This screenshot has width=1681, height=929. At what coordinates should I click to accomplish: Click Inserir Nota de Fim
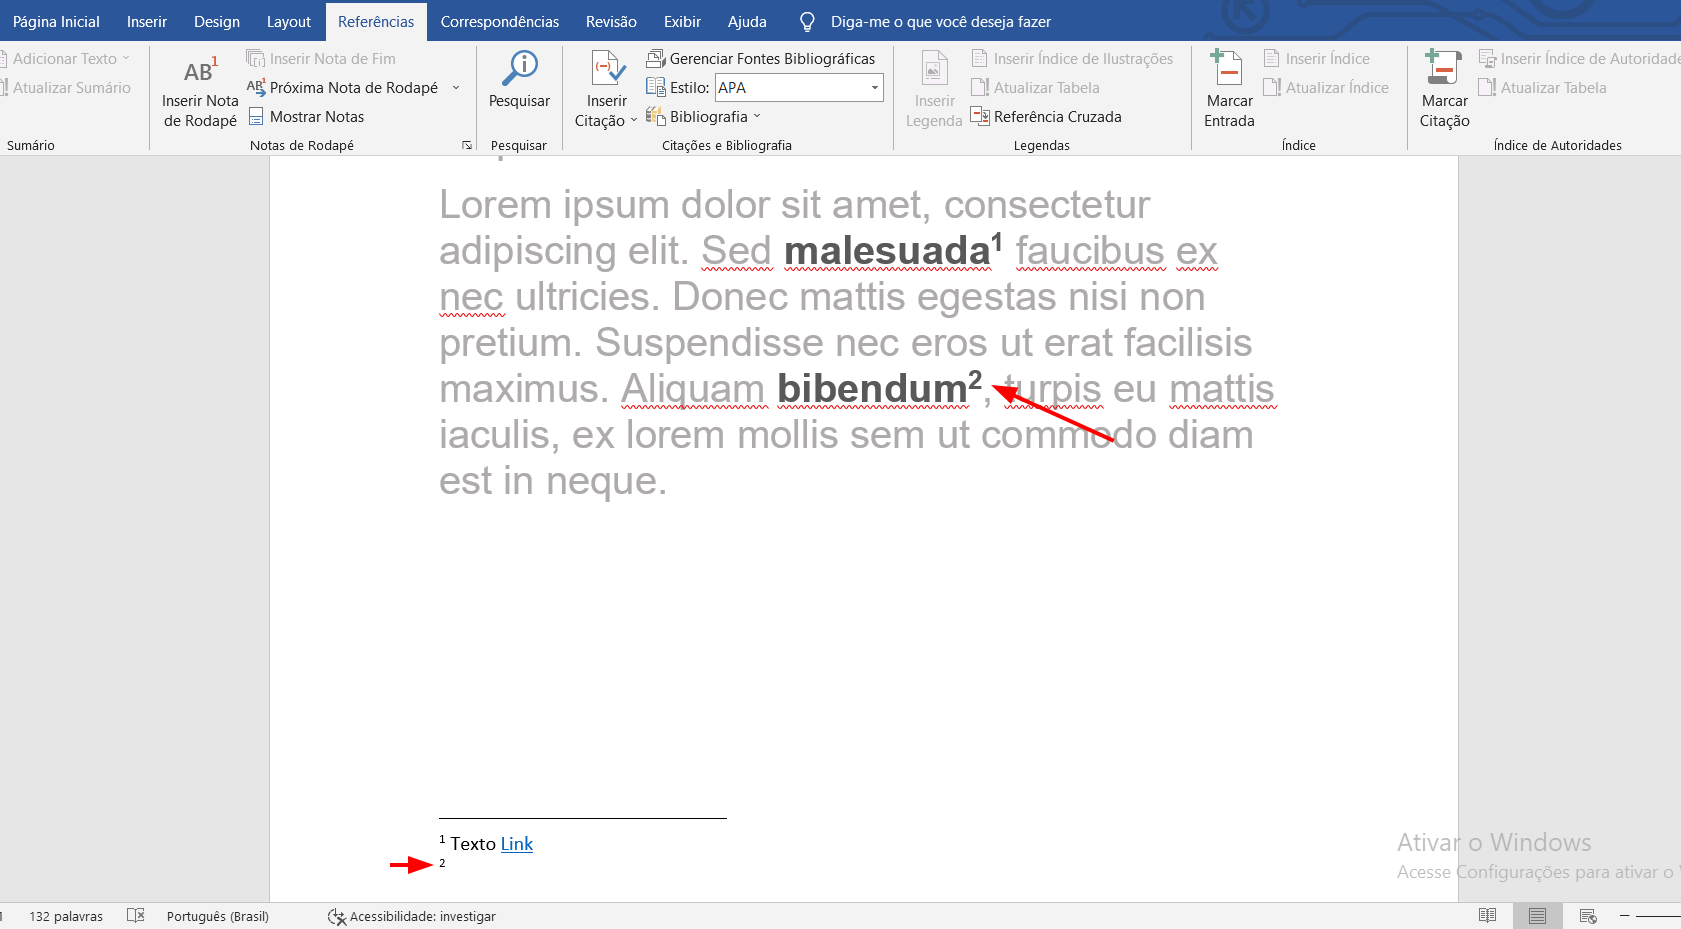tap(321, 59)
